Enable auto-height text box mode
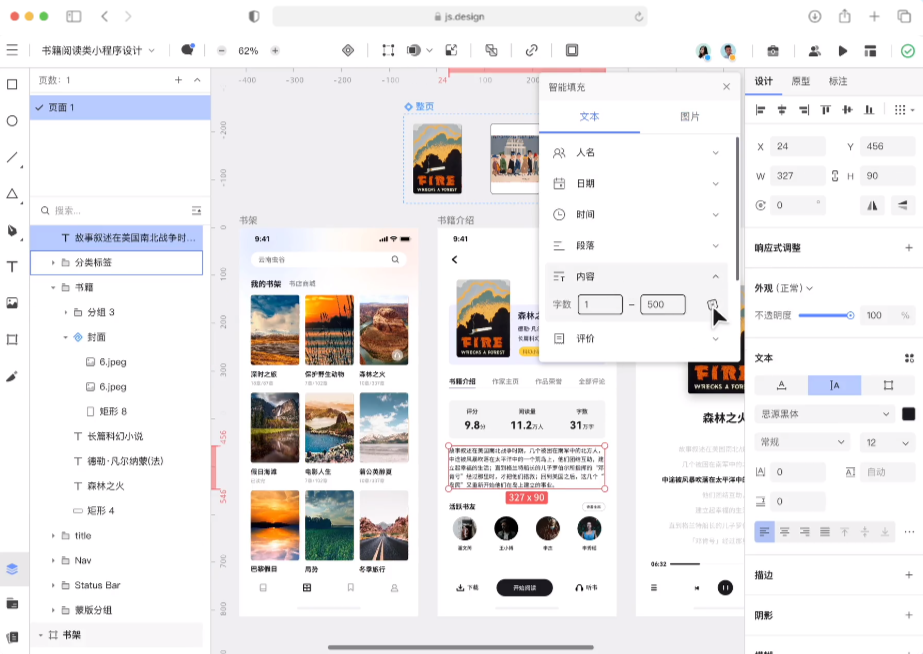 pyautogui.click(x=838, y=385)
